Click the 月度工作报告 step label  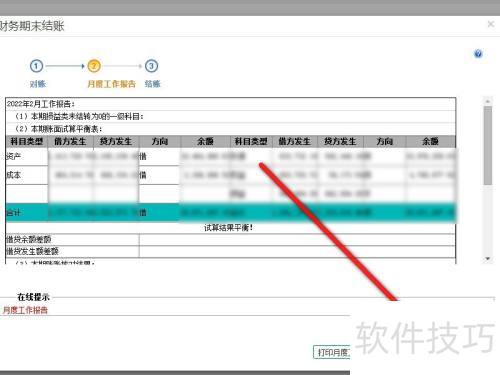point(111,84)
